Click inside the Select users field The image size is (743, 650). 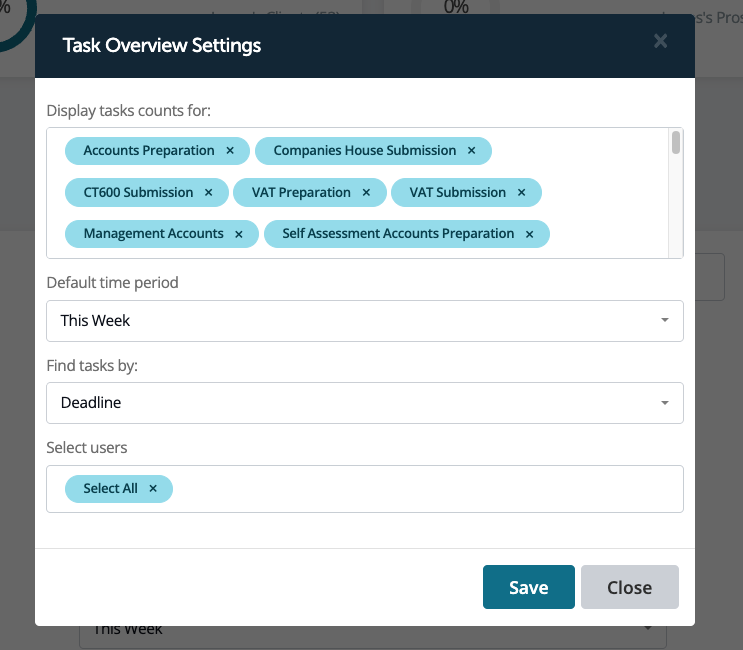420,489
